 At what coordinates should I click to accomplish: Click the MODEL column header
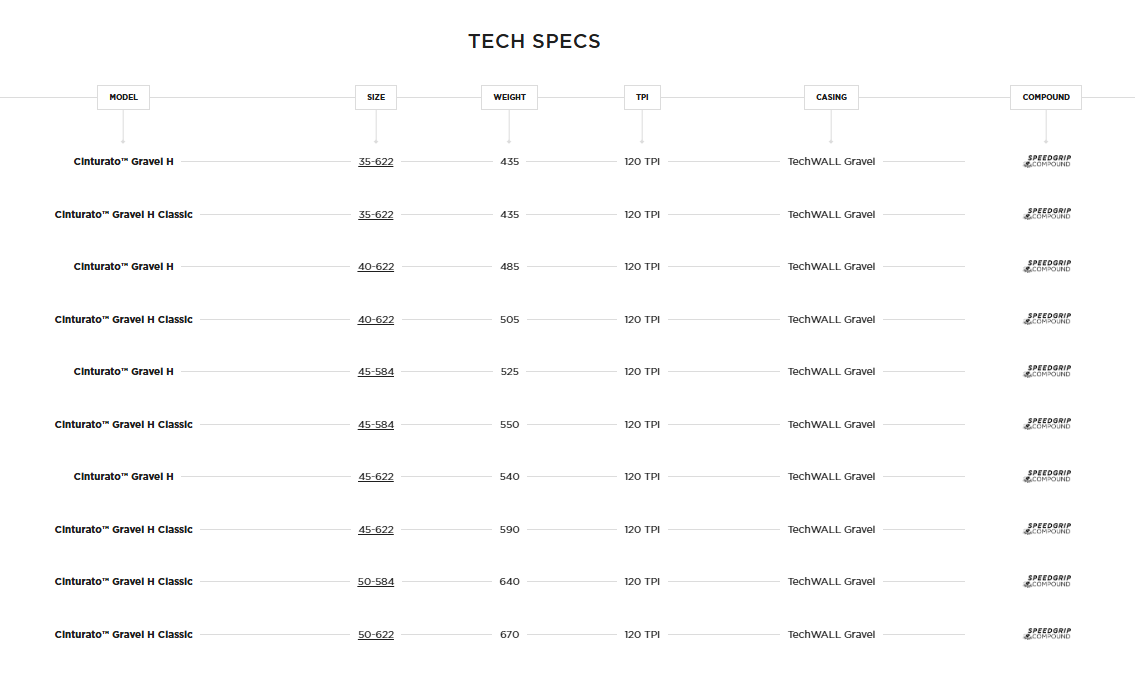click(x=123, y=97)
